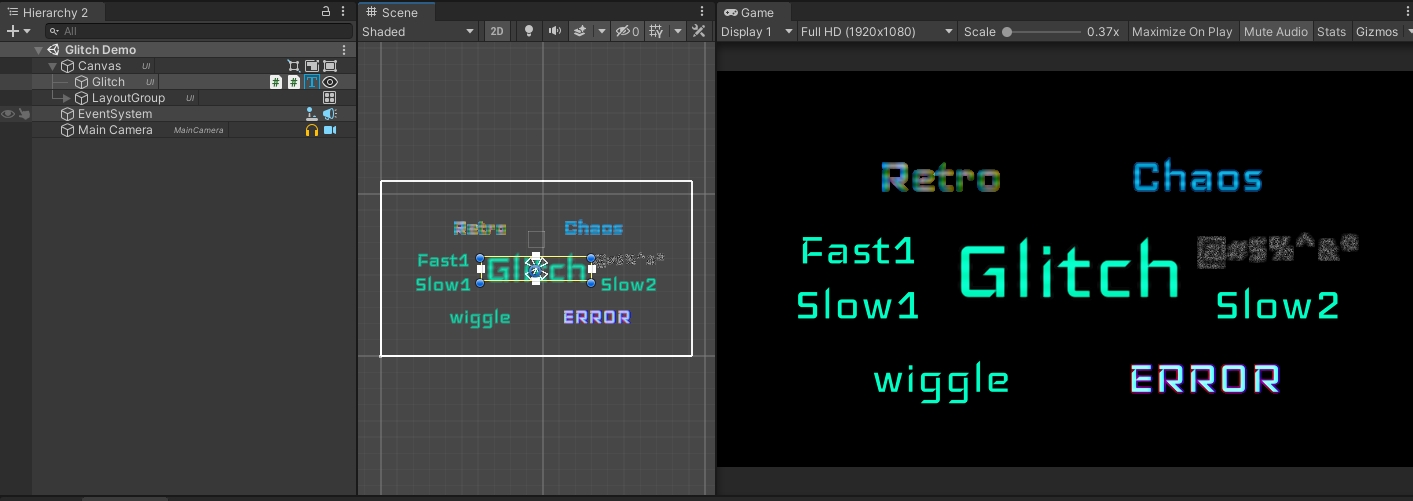The width and height of the screenshot is (1413, 501).
Task: Toggle Mute Audio in Game view
Action: 1275,31
